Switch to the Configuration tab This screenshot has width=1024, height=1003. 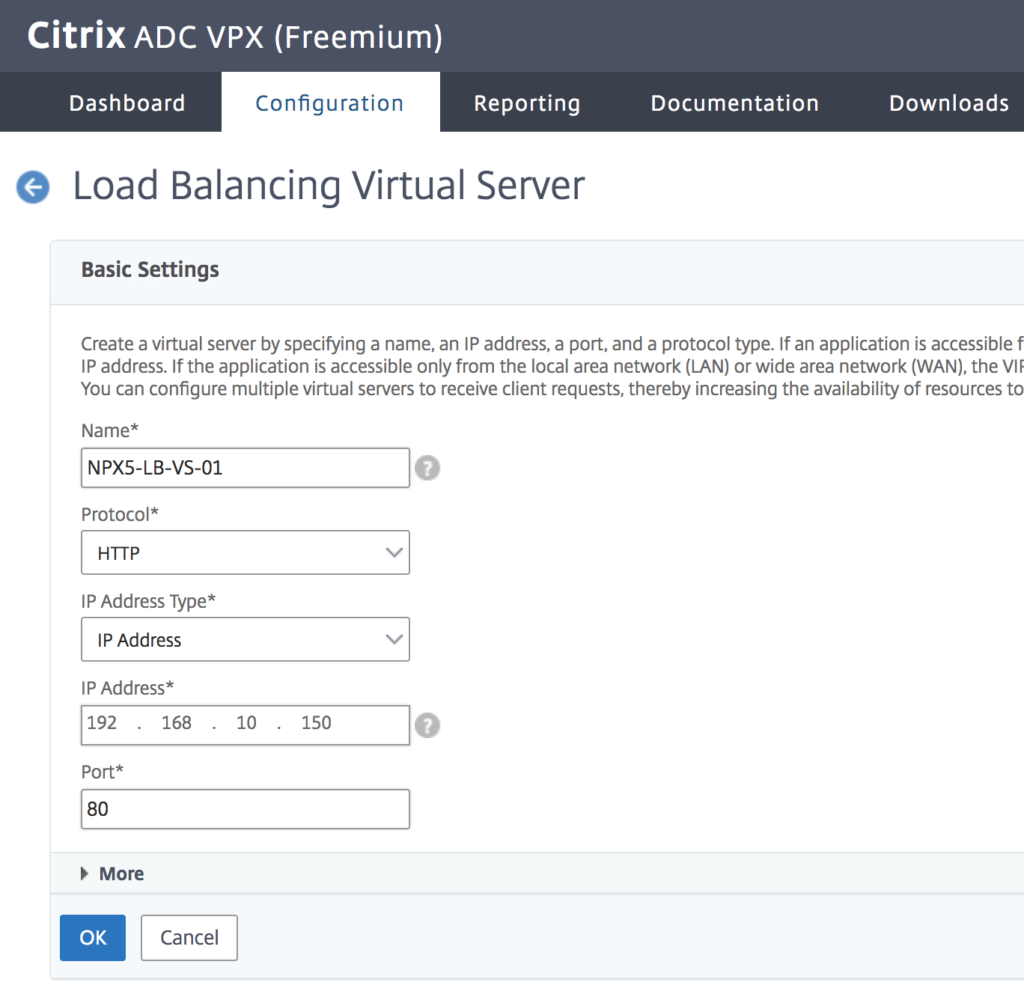(x=330, y=102)
